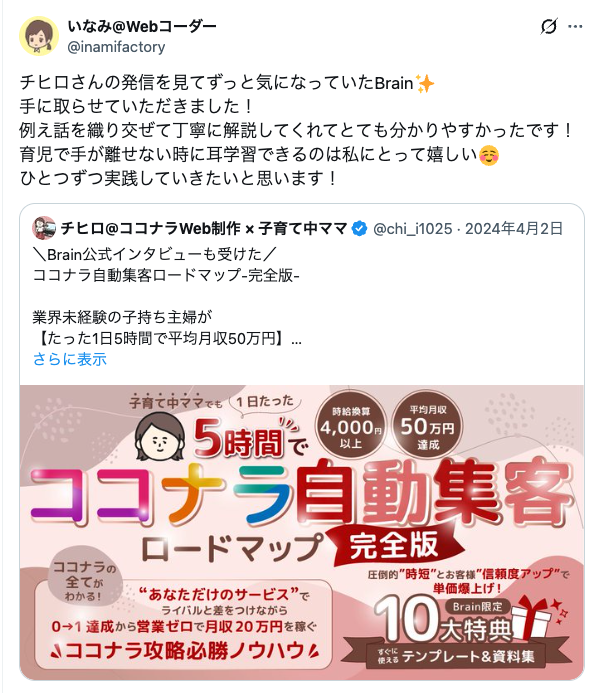Screen dimensions: 599x693
Task: Click the 2024年4月2日 date stamp
Action: [514, 228]
